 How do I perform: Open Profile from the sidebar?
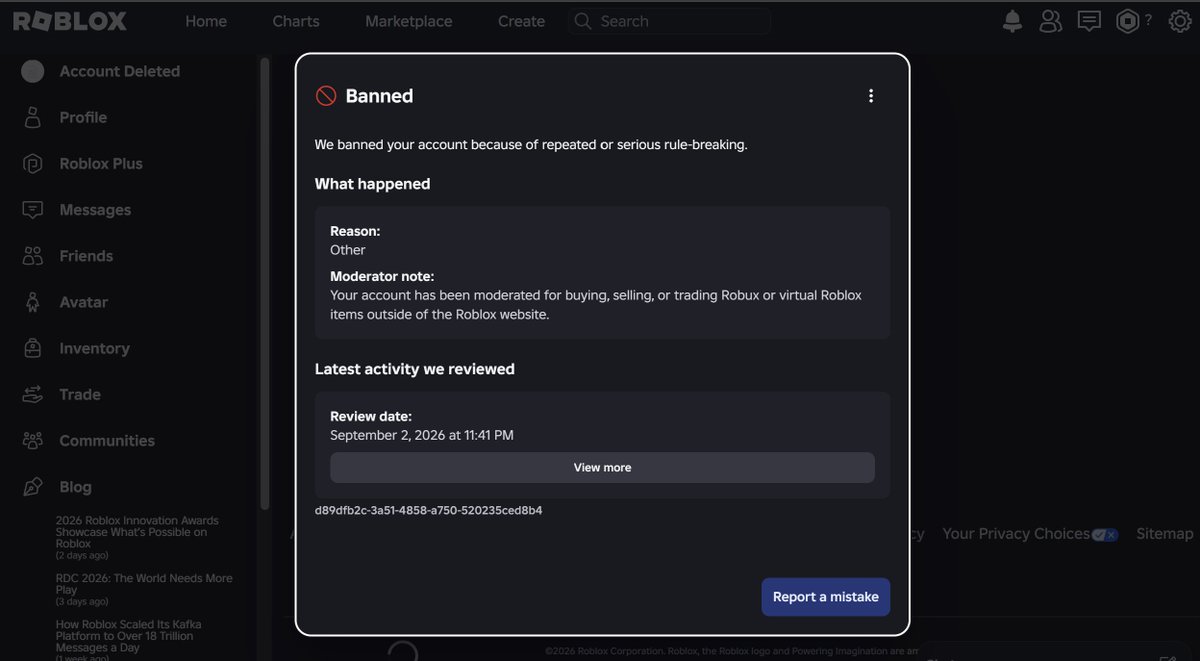pyautogui.click(x=83, y=117)
